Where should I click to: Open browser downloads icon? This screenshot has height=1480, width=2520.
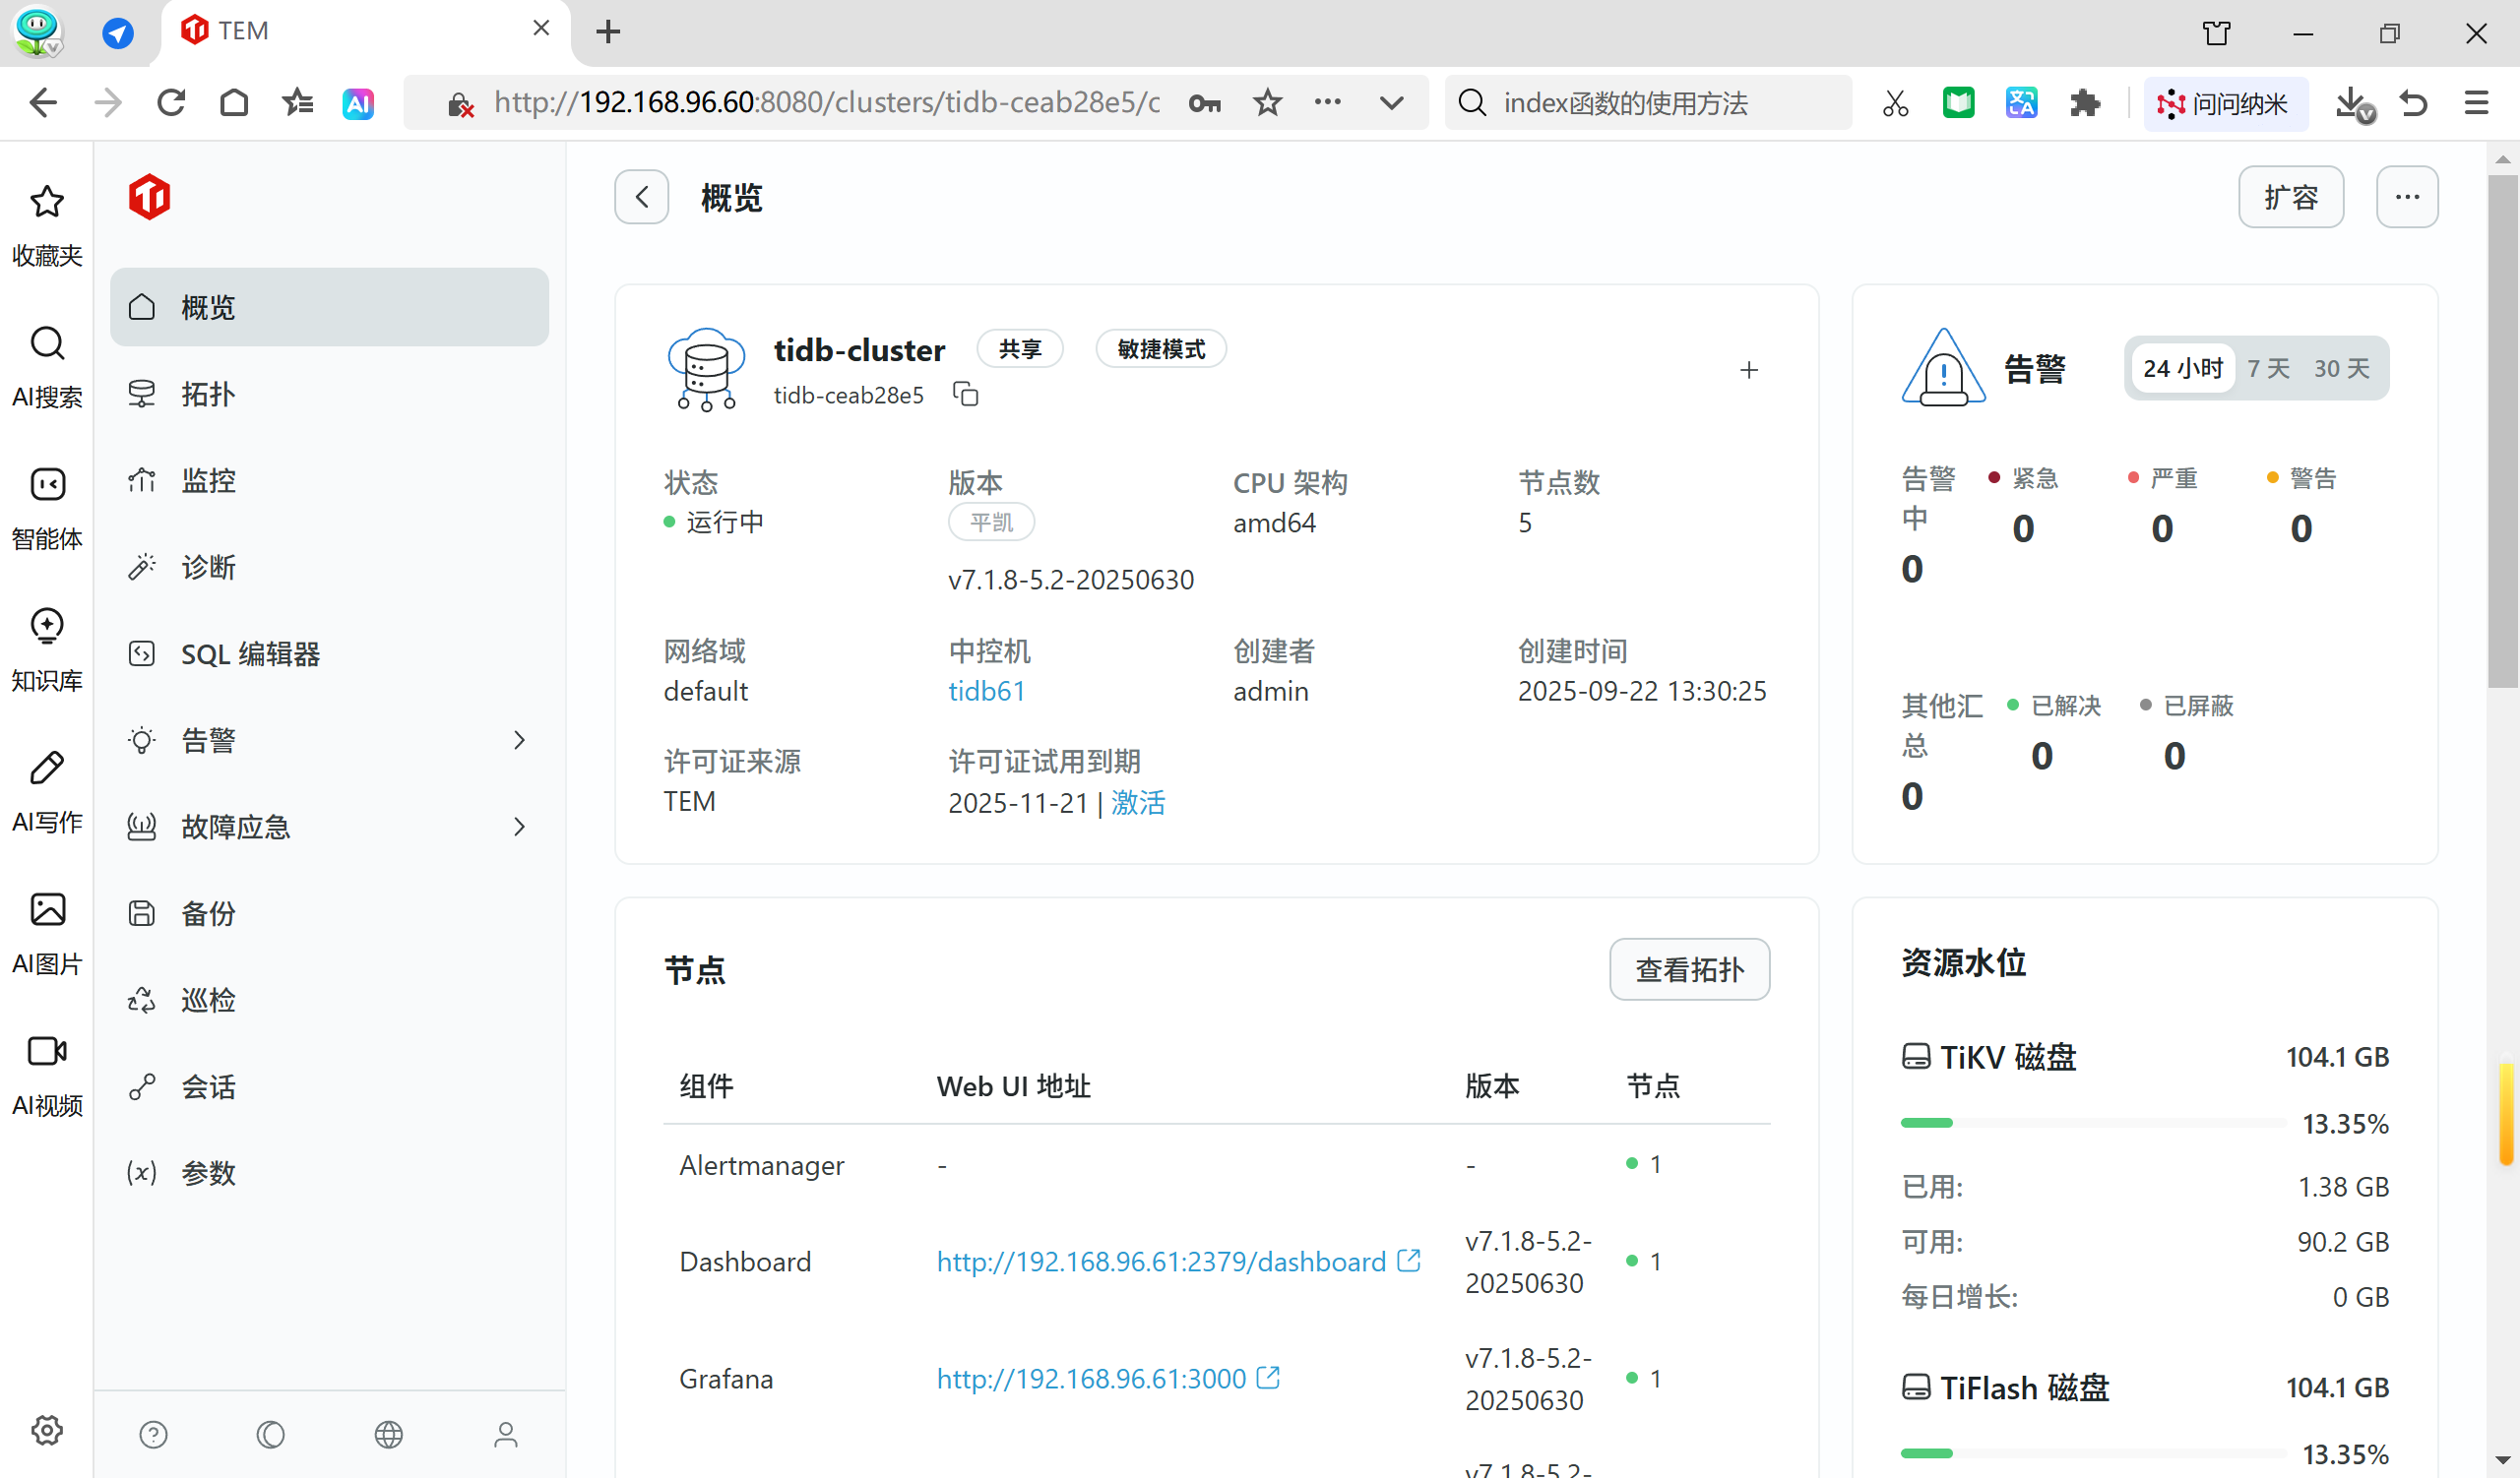coord(2354,103)
